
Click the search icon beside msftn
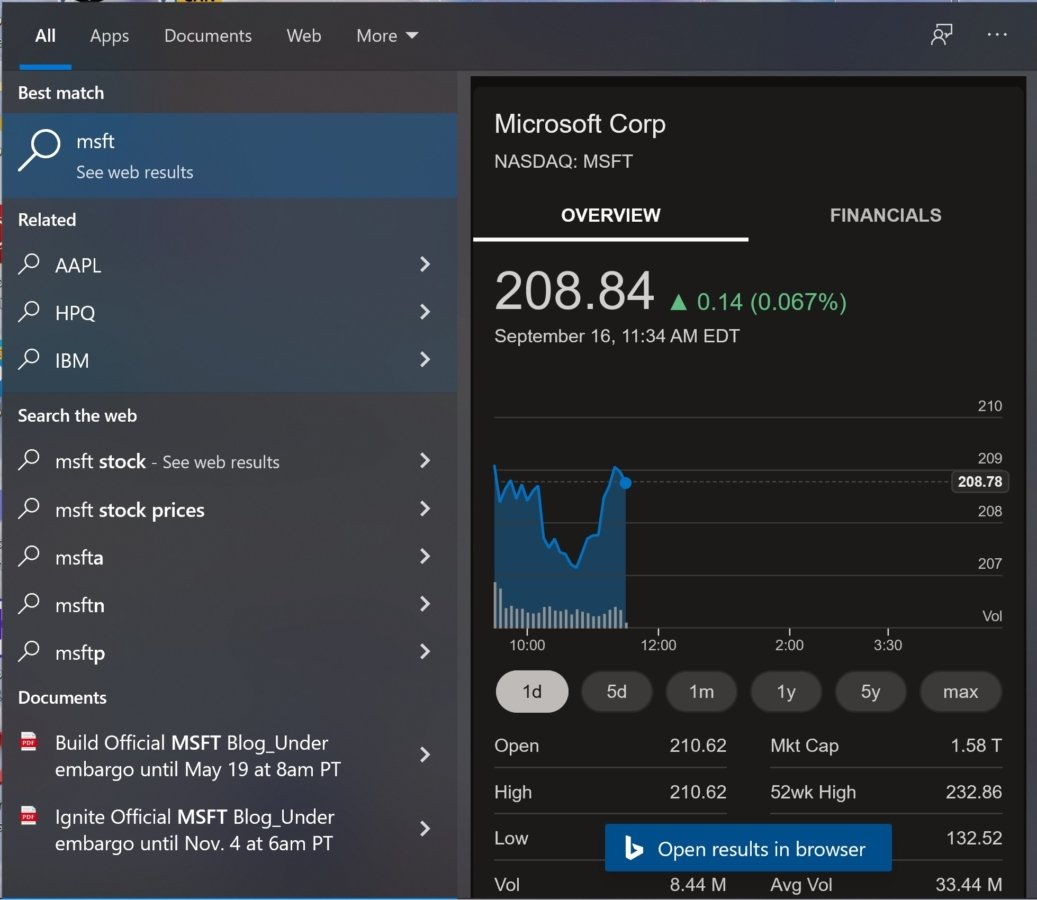coord(29,604)
